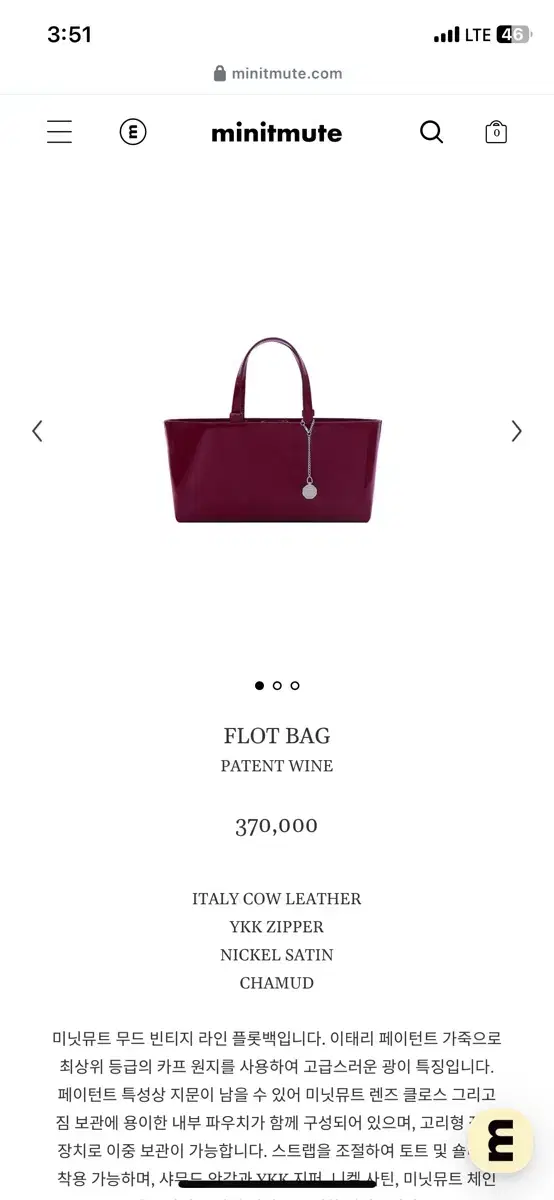Tap the FLOT BAG product title

(x=277, y=736)
